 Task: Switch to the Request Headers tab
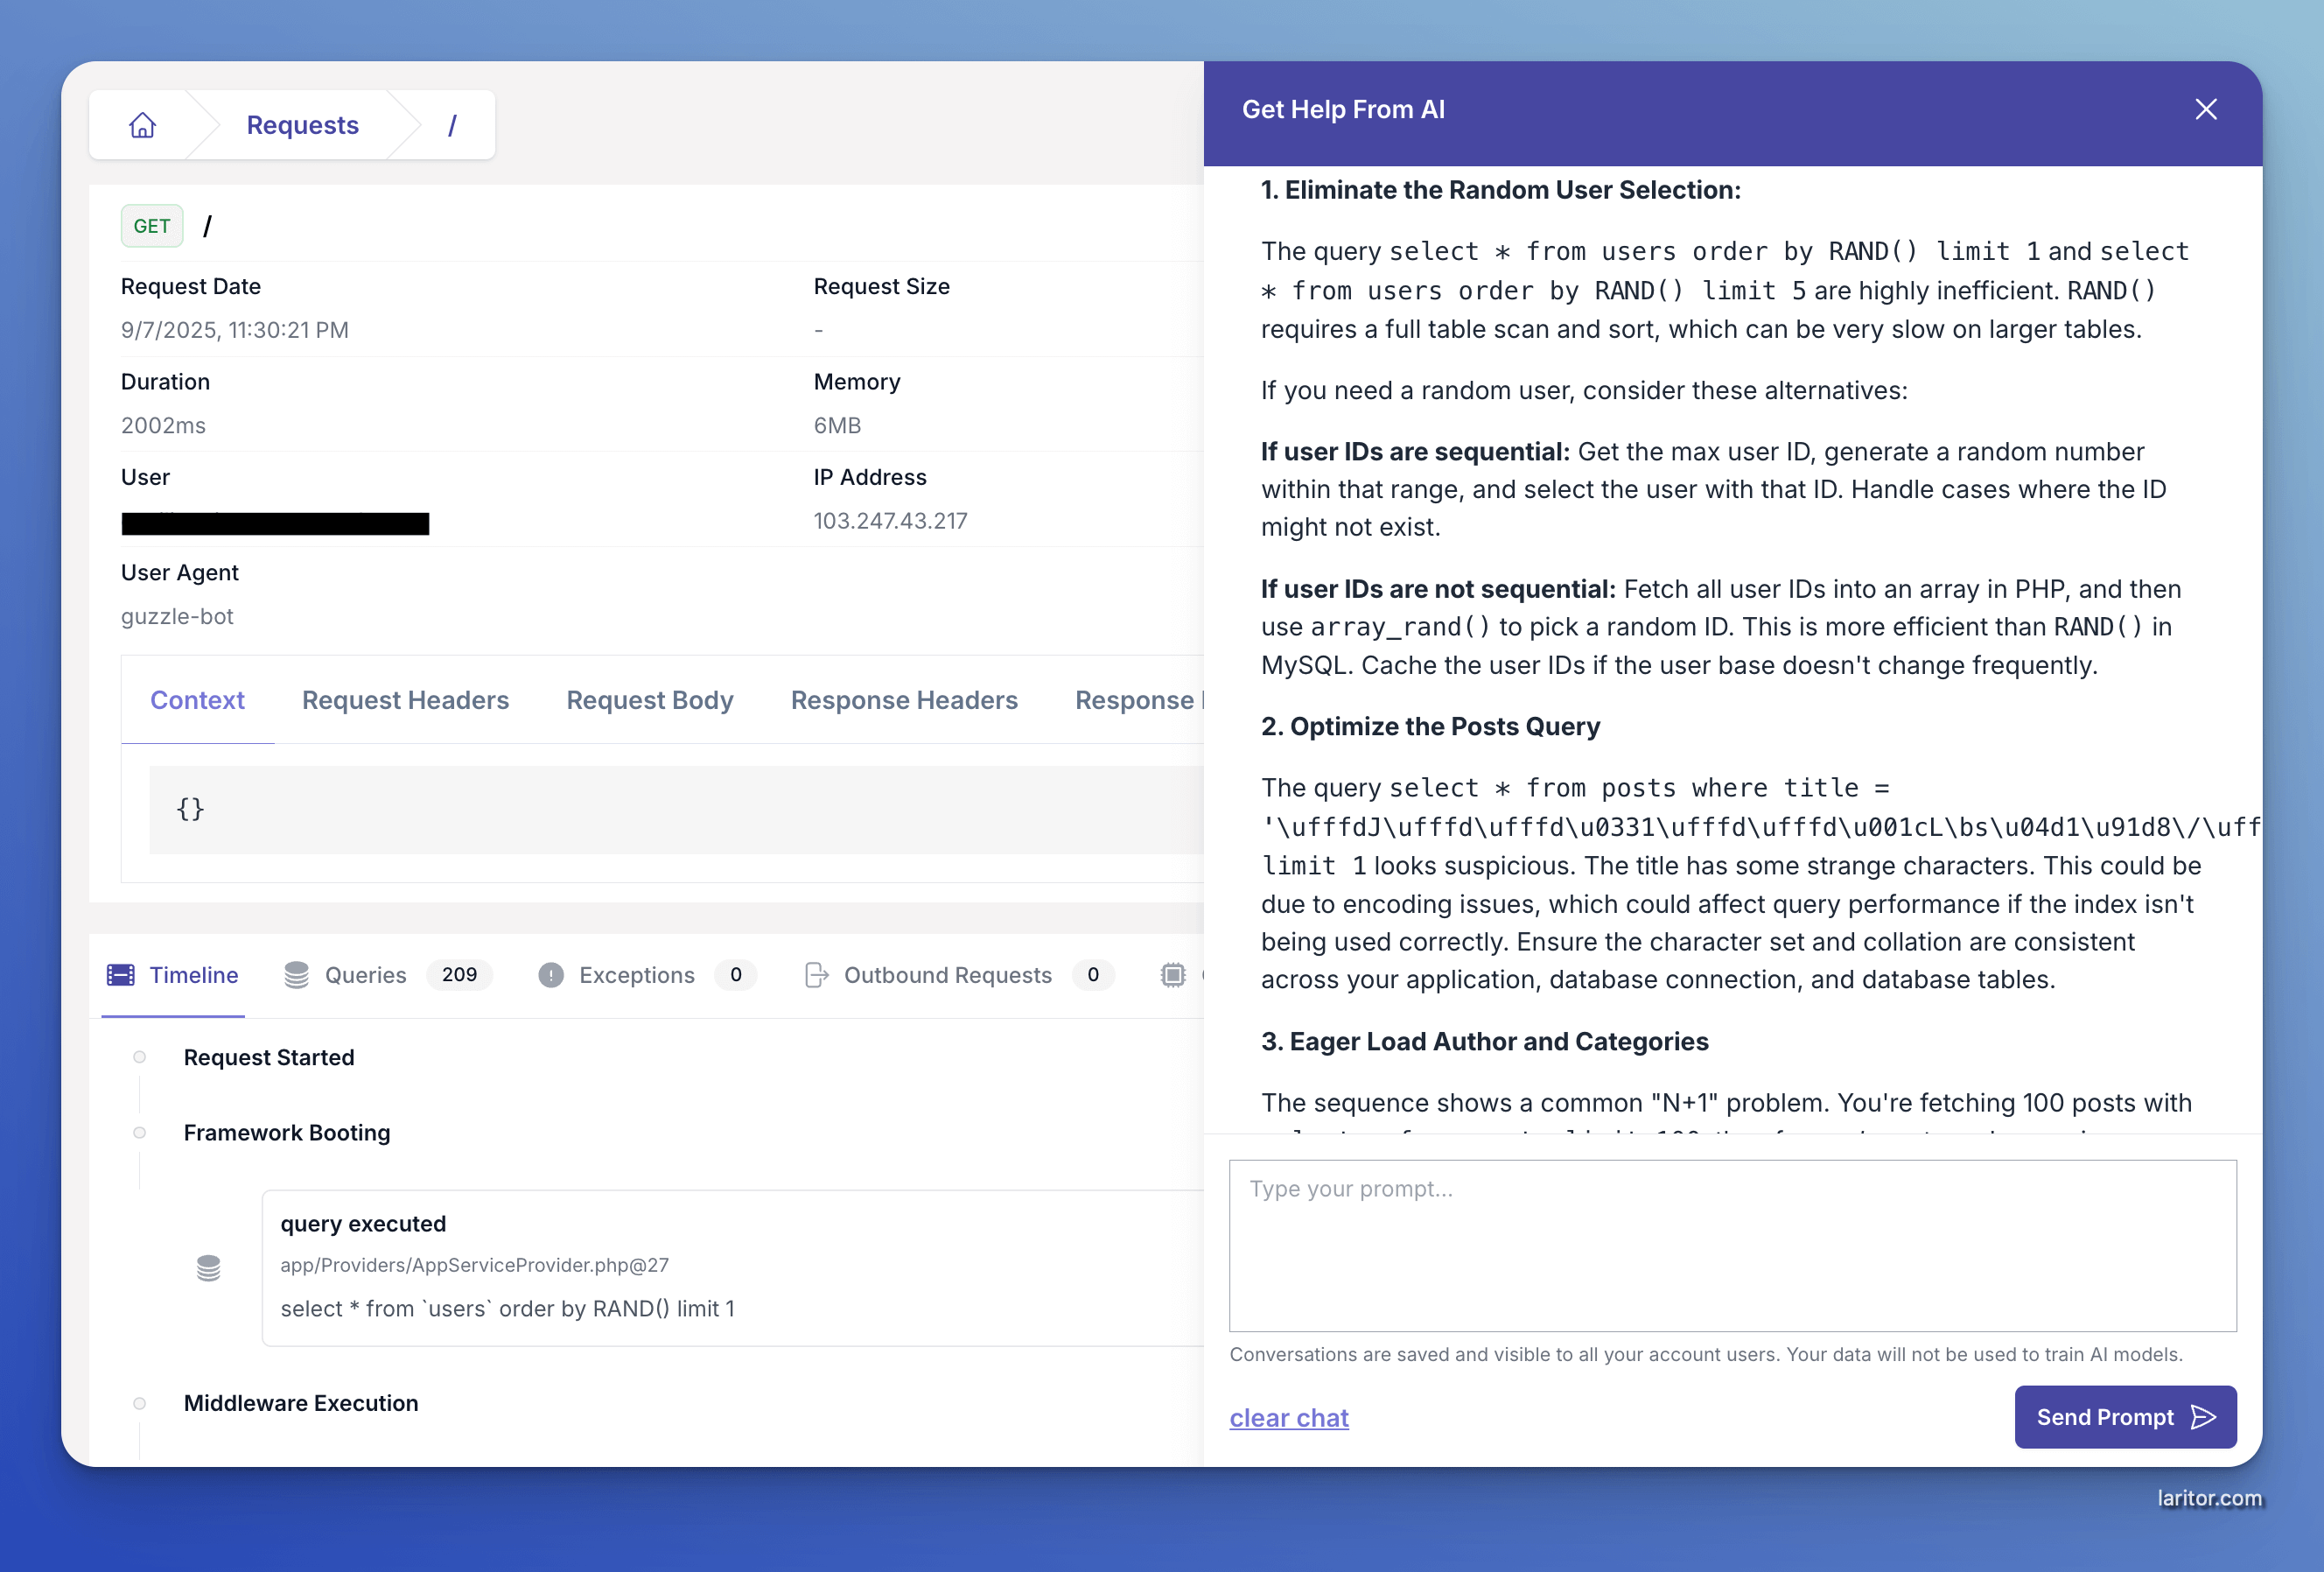[x=405, y=700]
